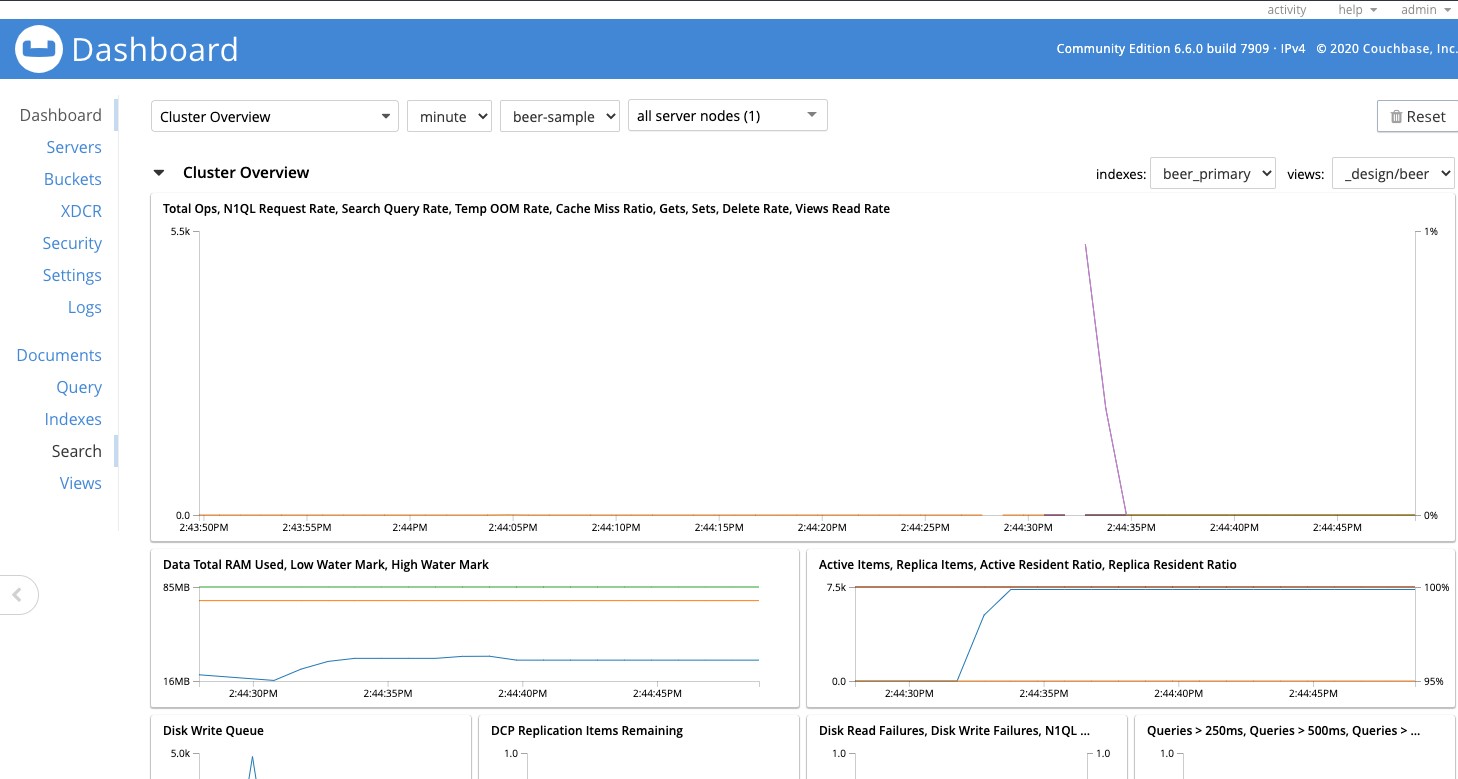Collapse the Cluster Overview section
The image size is (1458, 779).
159,172
